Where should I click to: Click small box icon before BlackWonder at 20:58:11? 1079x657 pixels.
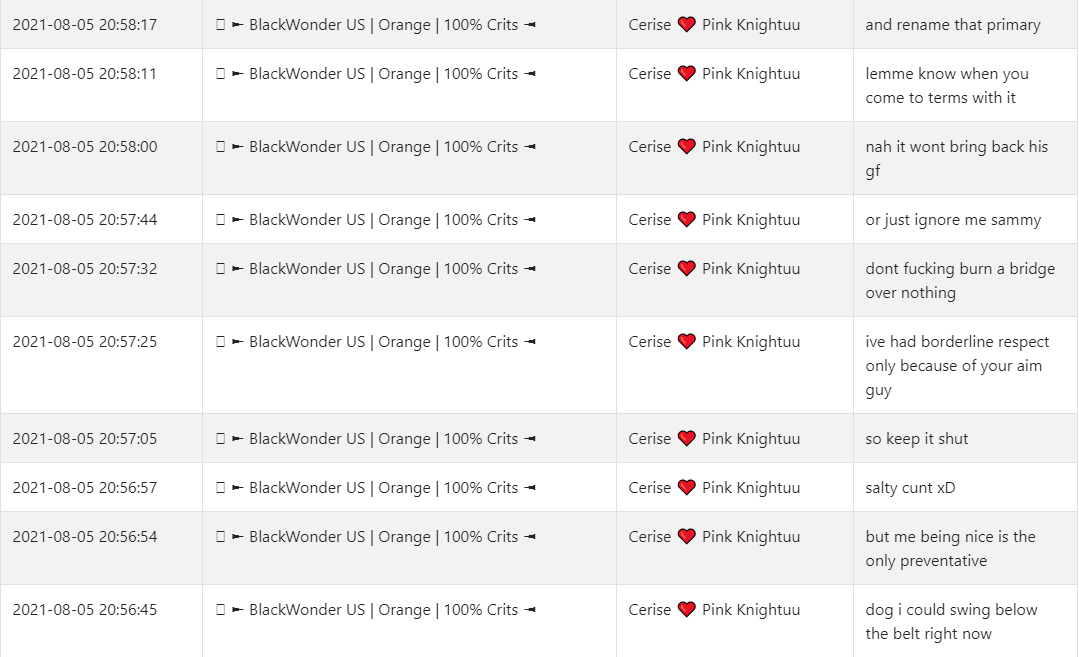(220, 74)
